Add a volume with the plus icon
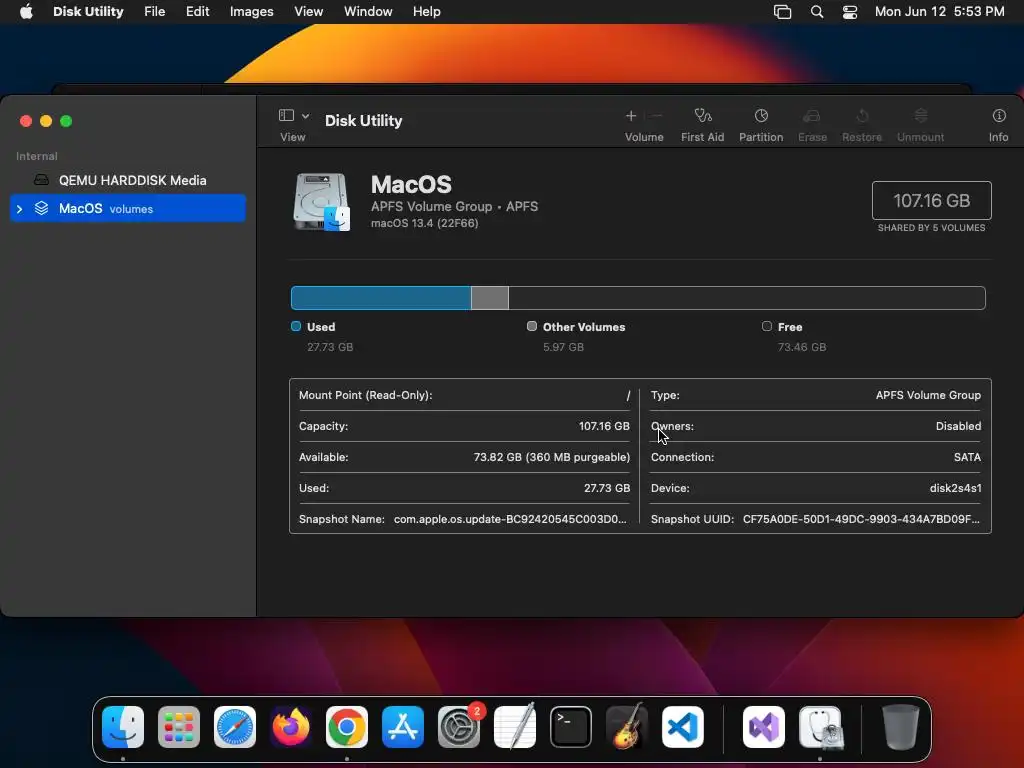This screenshot has height=768, width=1024. click(x=631, y=116)
